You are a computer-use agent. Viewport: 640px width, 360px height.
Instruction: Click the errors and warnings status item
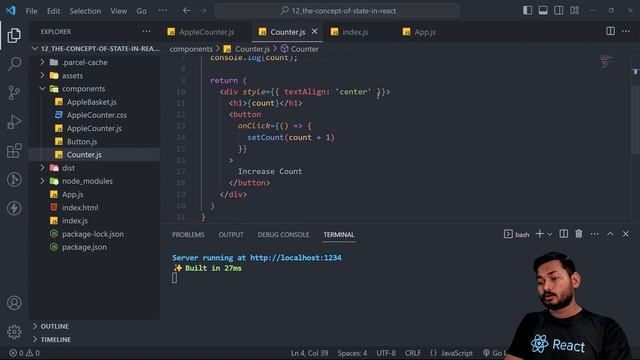point(24,353)
